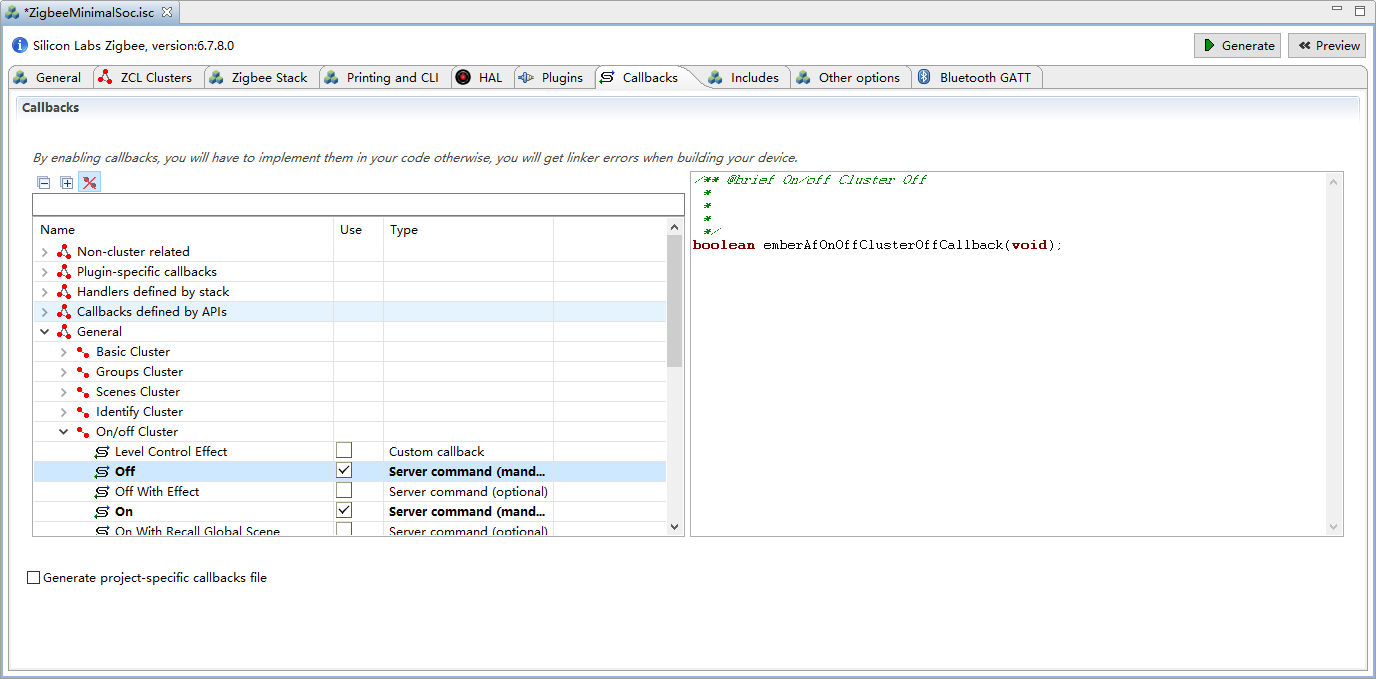Click the expand all tree icon
This screenshot has width=1376, height=679.
pos(67,183)
